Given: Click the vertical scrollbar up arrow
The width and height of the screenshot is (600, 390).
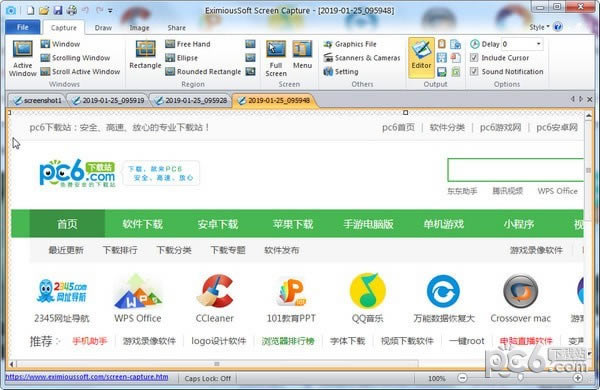Looking at the screenshot, I should pyautogui.click(x=589, y=116).
